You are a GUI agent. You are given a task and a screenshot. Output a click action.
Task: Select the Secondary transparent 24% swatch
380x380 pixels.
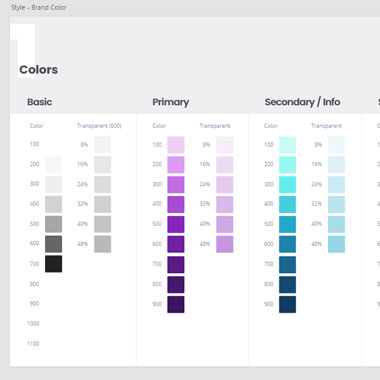pos(336,184)
